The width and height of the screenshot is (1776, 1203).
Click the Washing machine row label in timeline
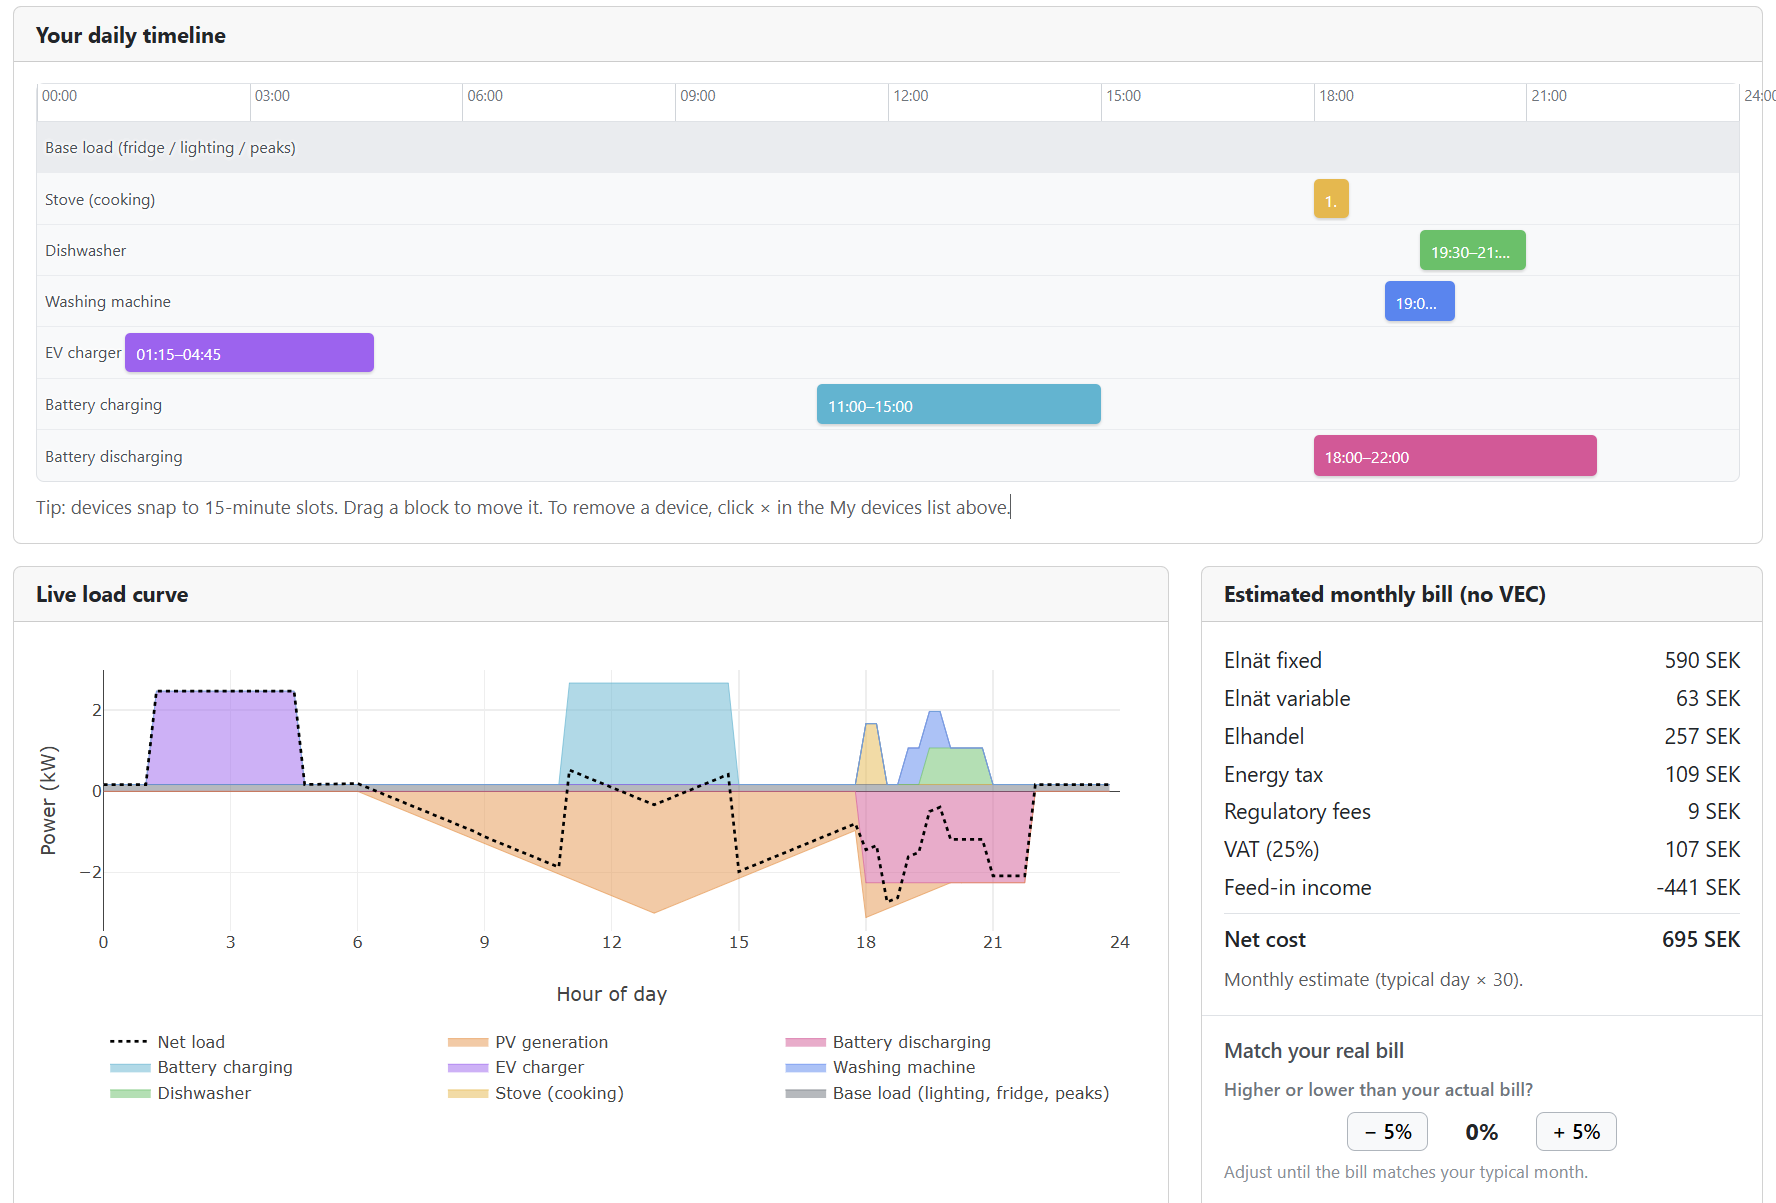(x=108, y=301)
